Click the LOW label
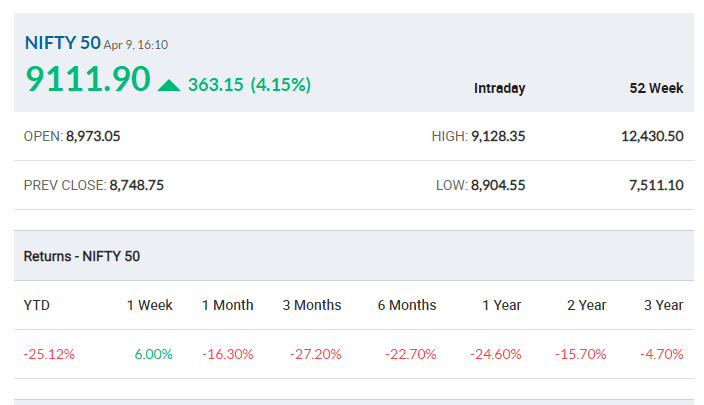Image resolution: width=704 pixels, height=405 pixels. click(x=452, y=185)
